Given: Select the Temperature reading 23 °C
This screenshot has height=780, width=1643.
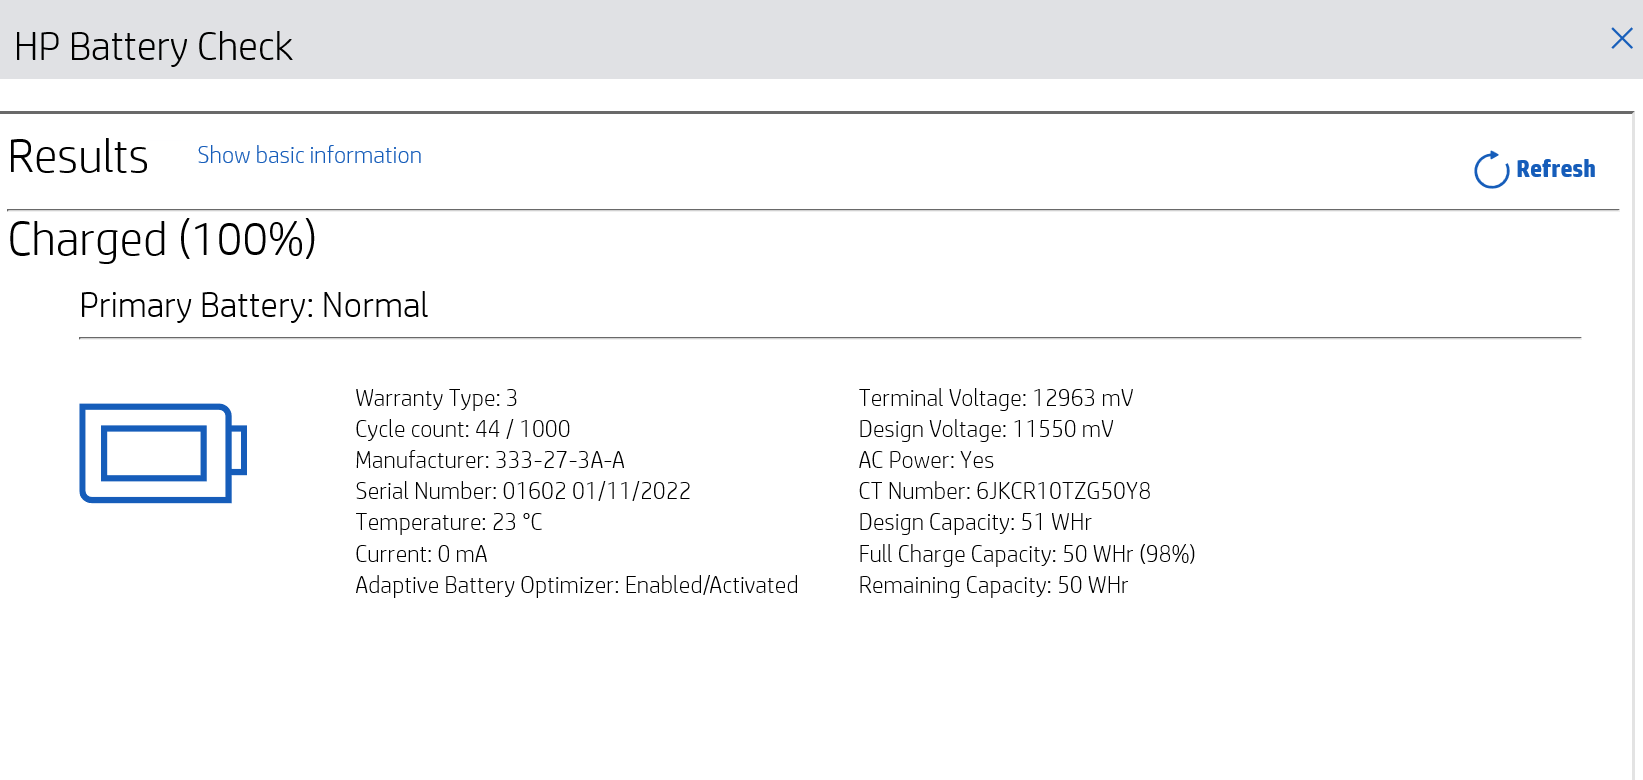Looking at the screenshot, I should (447, 522).
